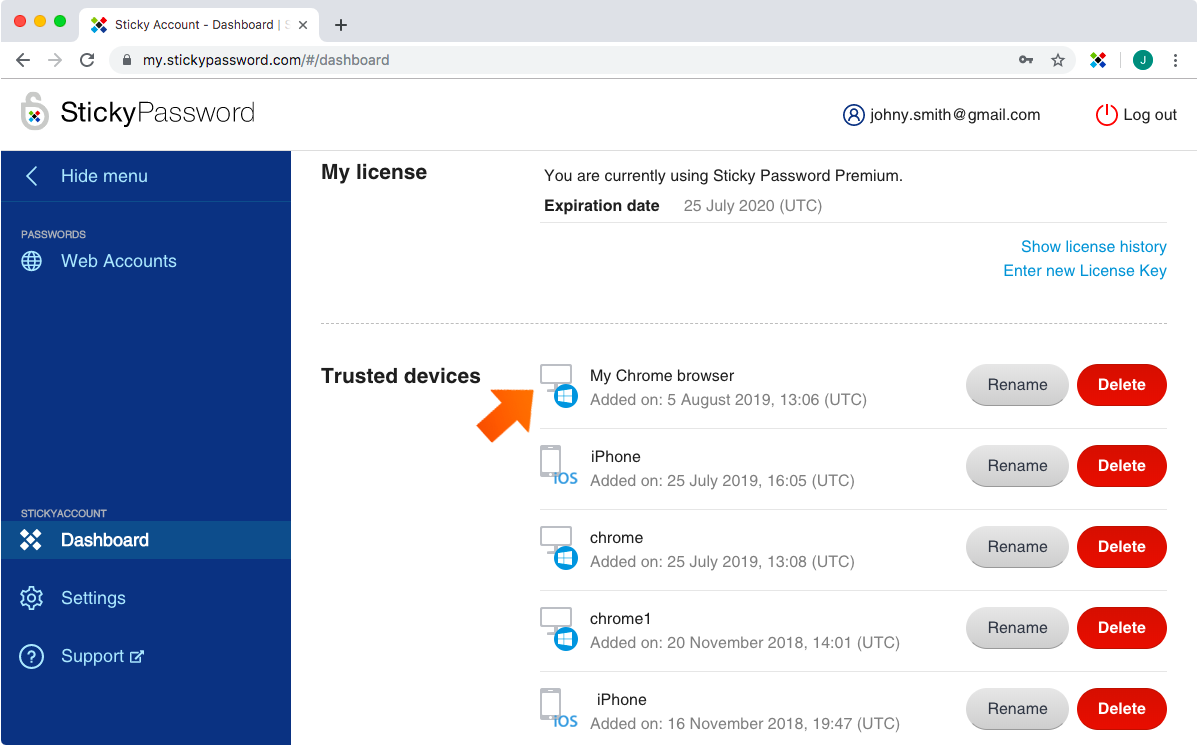Click the Sticky Password padlock logo

(33, 112)
